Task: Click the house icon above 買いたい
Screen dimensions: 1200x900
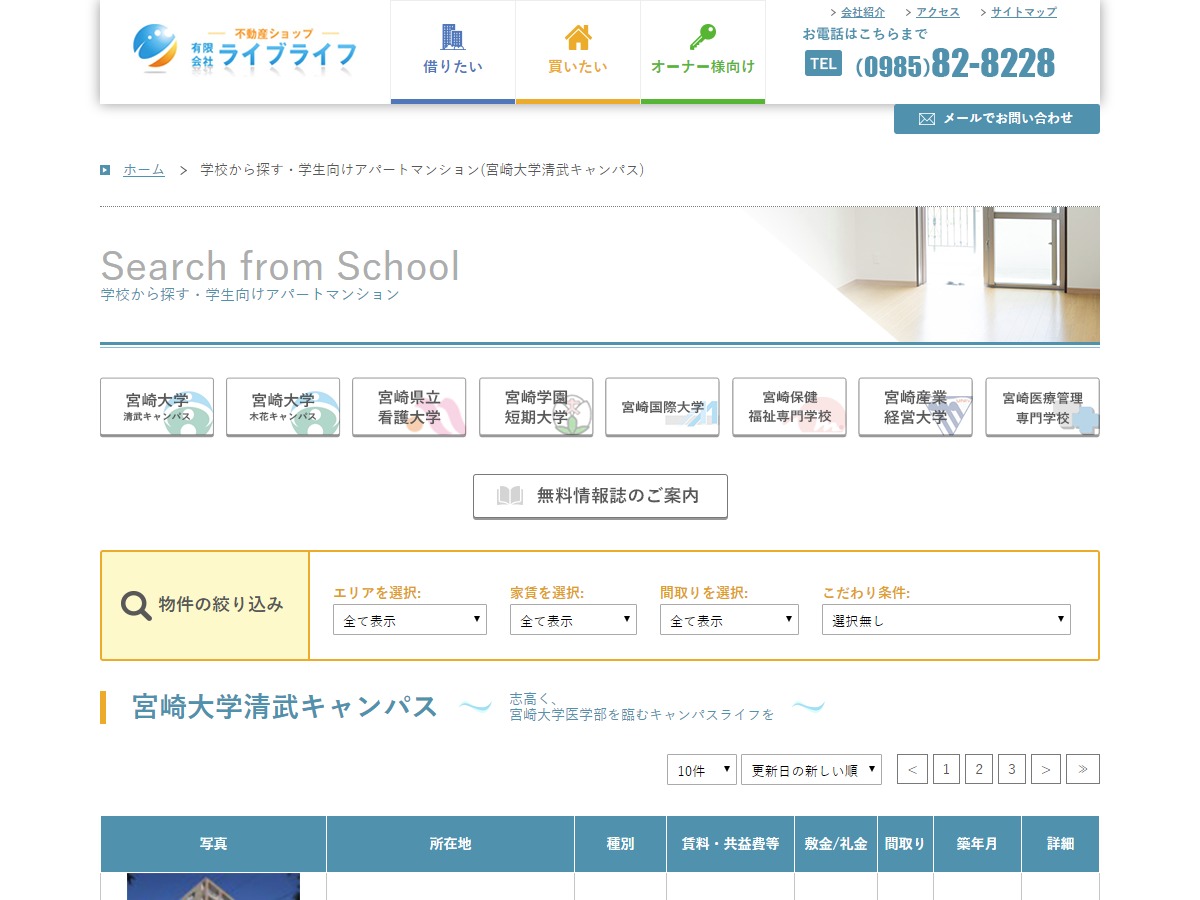Action: click(578, 37)
